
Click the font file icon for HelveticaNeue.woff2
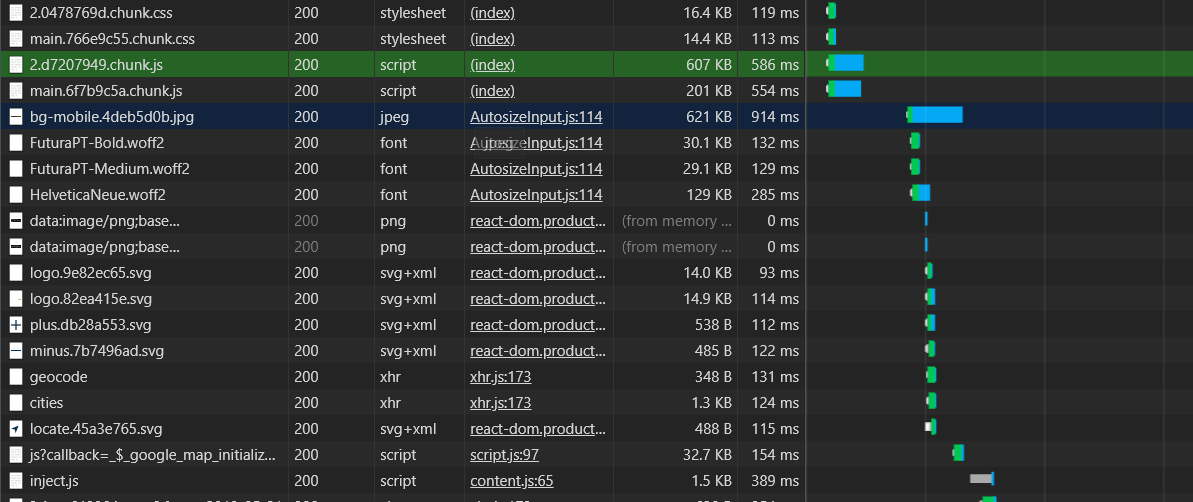(16, 195)
